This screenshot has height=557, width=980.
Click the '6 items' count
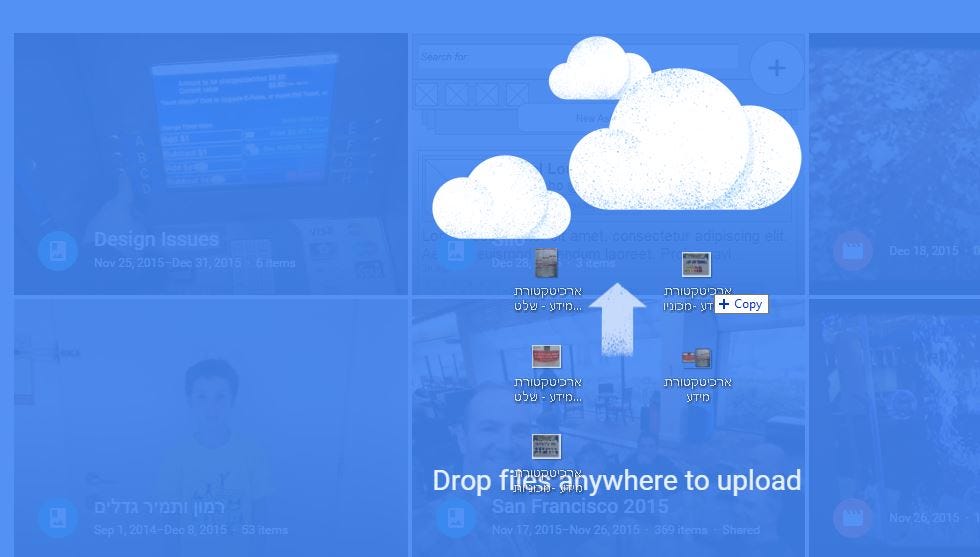276,263
